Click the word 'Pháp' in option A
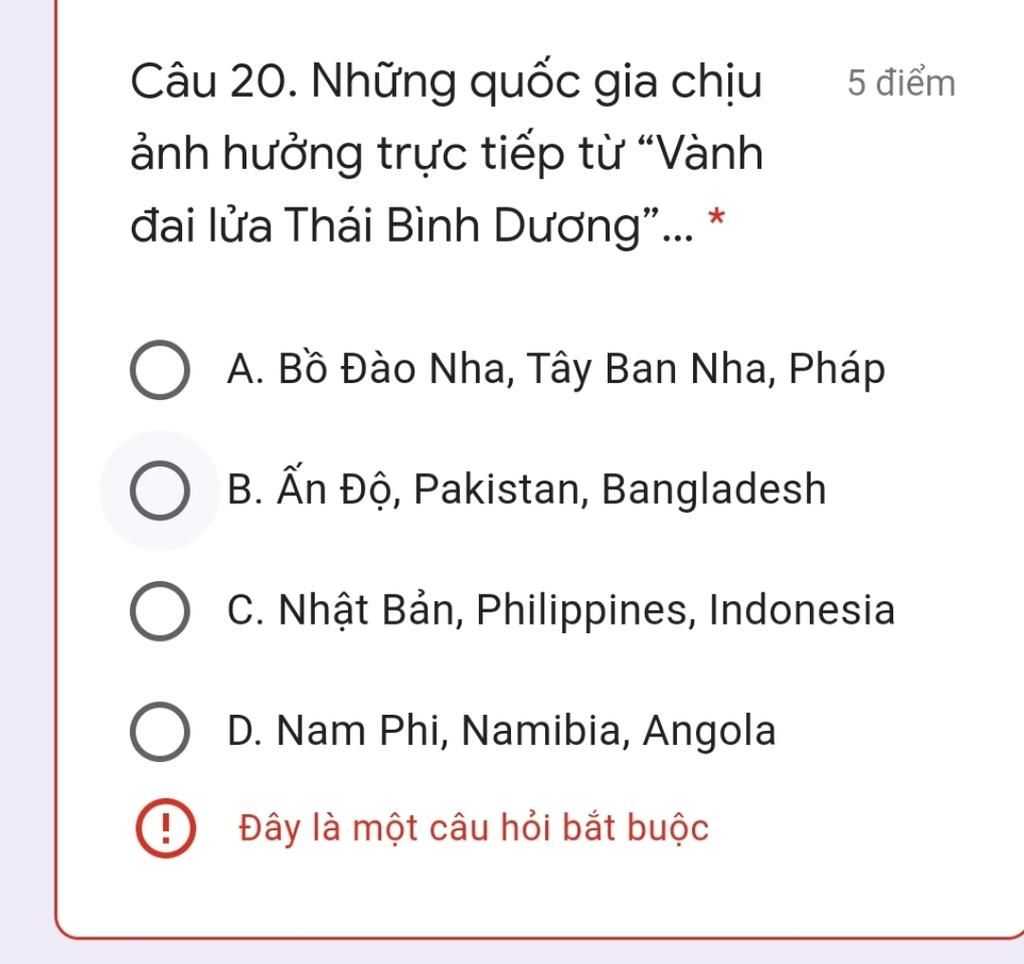Viewport: 1024px width, 964px height. pyautogui.click(x=837, y=369)
